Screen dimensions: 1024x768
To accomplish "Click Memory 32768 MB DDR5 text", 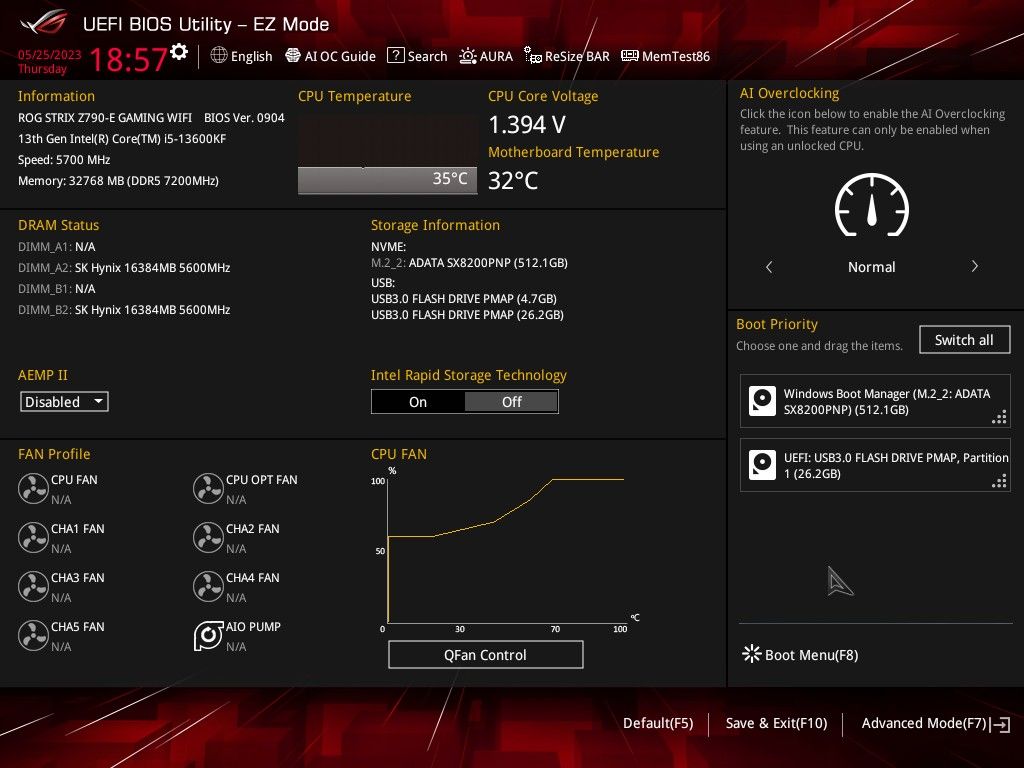I will click(x=118, y=181).
